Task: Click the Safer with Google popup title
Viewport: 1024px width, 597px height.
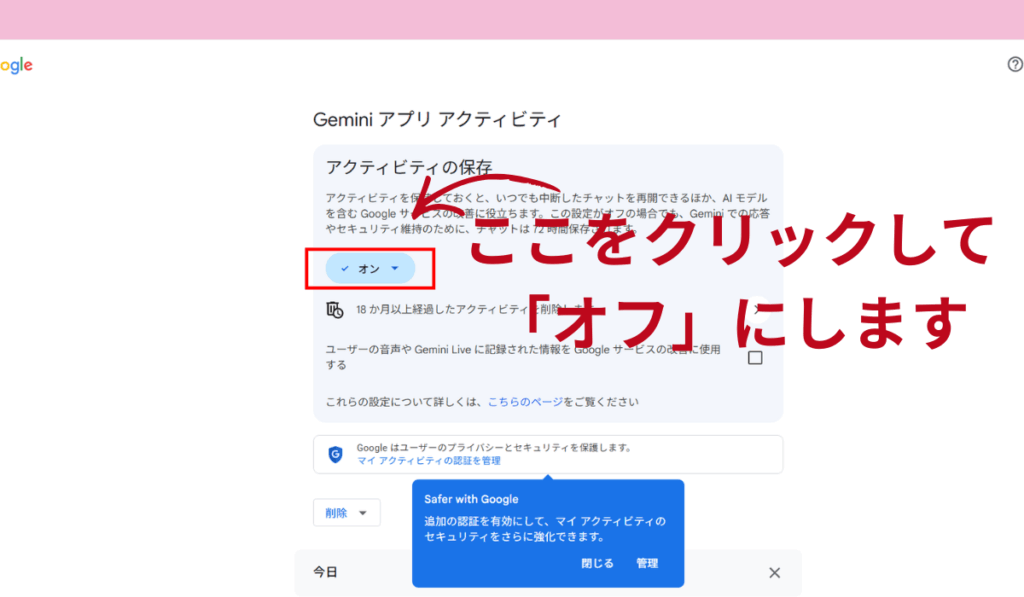Action: (471, 499)
